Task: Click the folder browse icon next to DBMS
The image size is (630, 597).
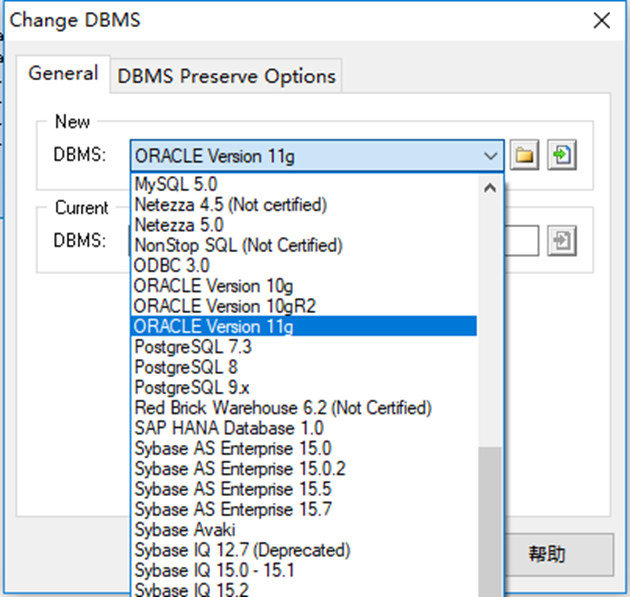Action: click(524, 155)
